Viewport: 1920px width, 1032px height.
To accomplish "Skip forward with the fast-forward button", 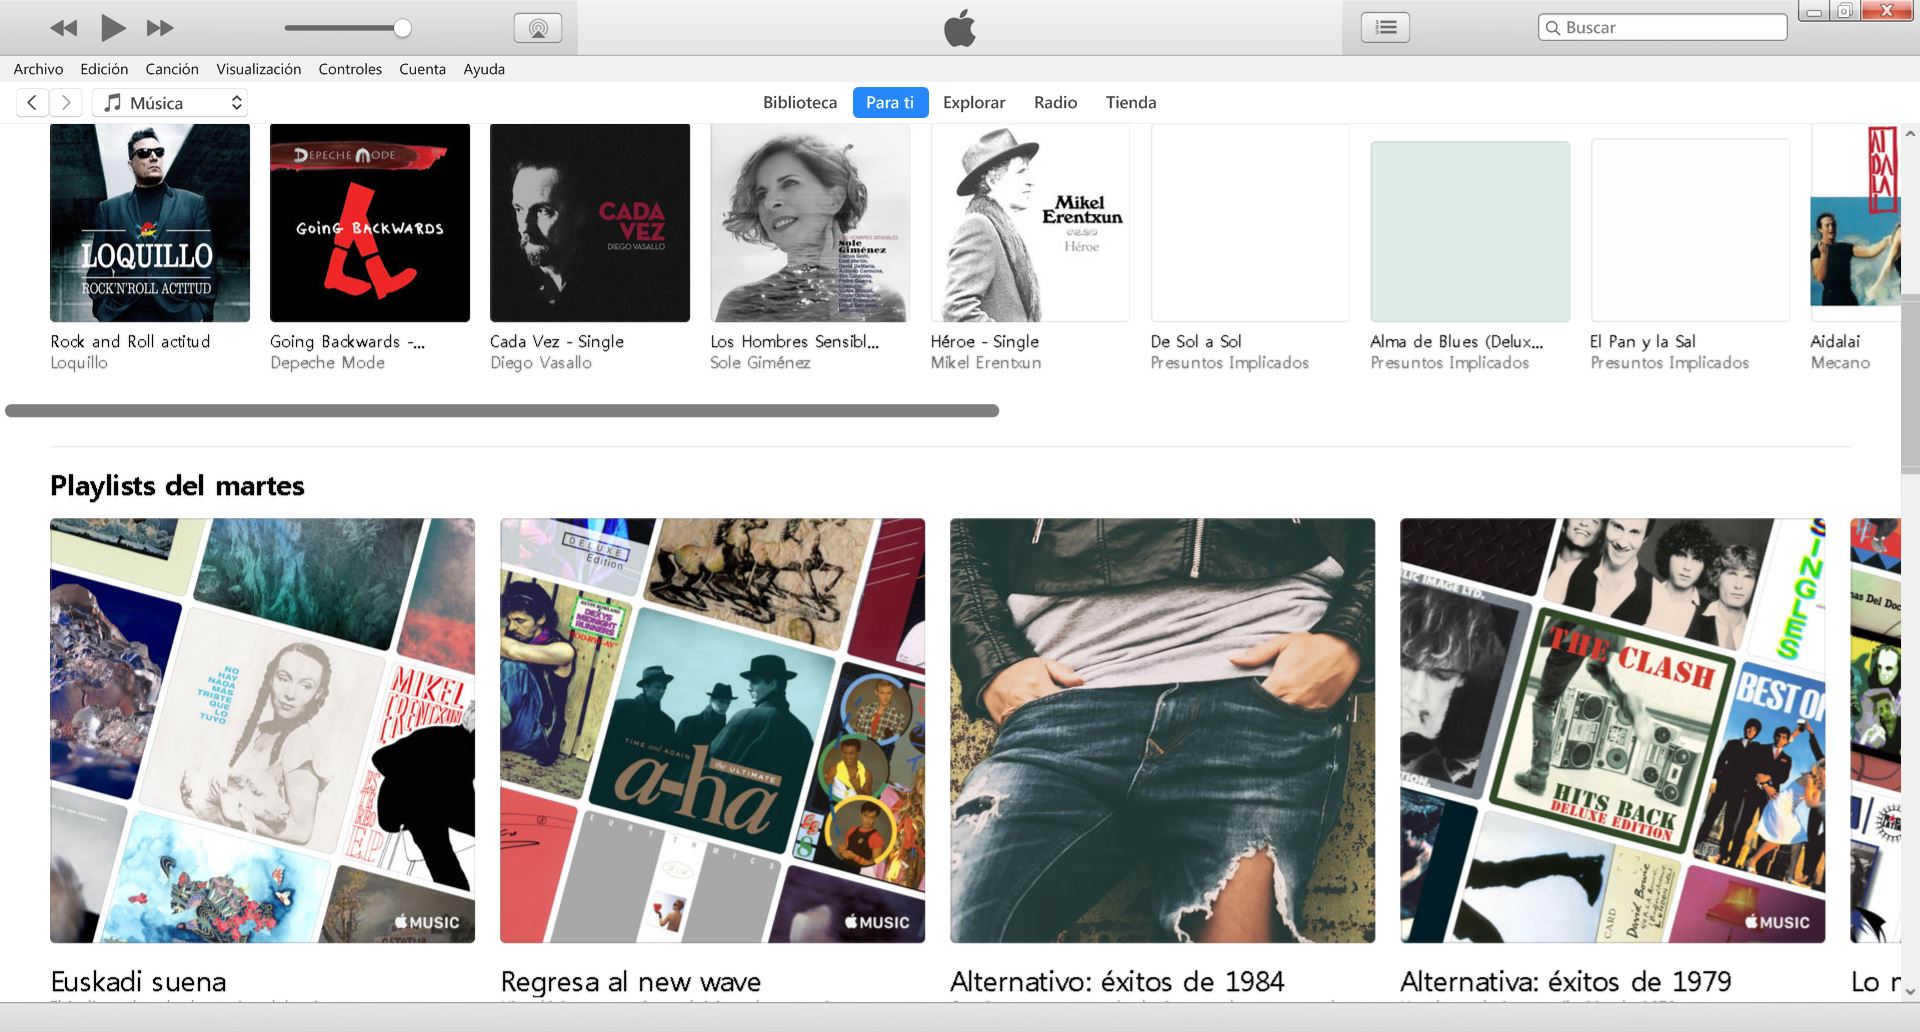I will pyautogui.click(x=160, y=28).
